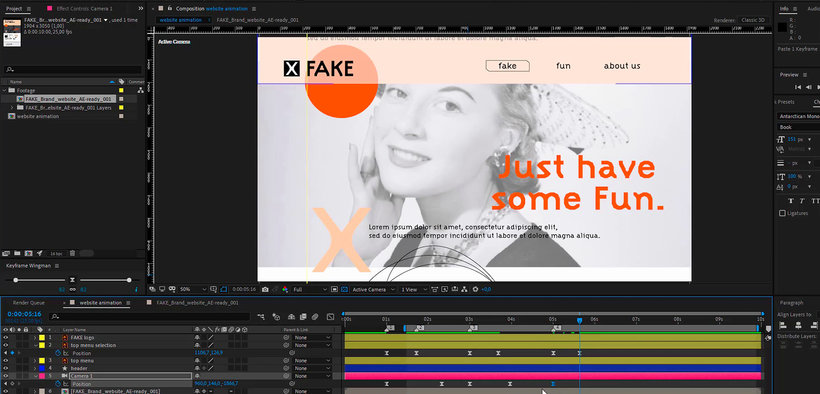The width and height of the screenshot is (820, 394).
Task: Click the 0:00:05:16 timecode in timeline
Action: [x=24, y=314]
